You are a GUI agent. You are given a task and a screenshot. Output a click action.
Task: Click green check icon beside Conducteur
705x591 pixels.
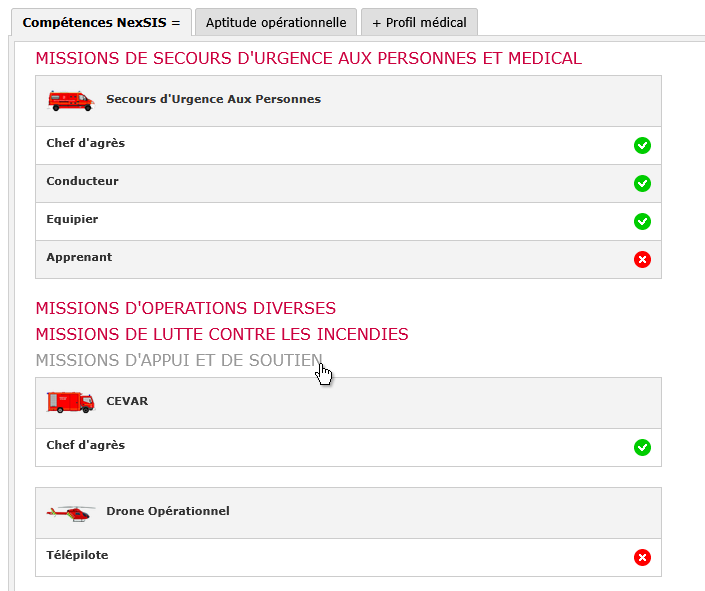pos(642,183)
